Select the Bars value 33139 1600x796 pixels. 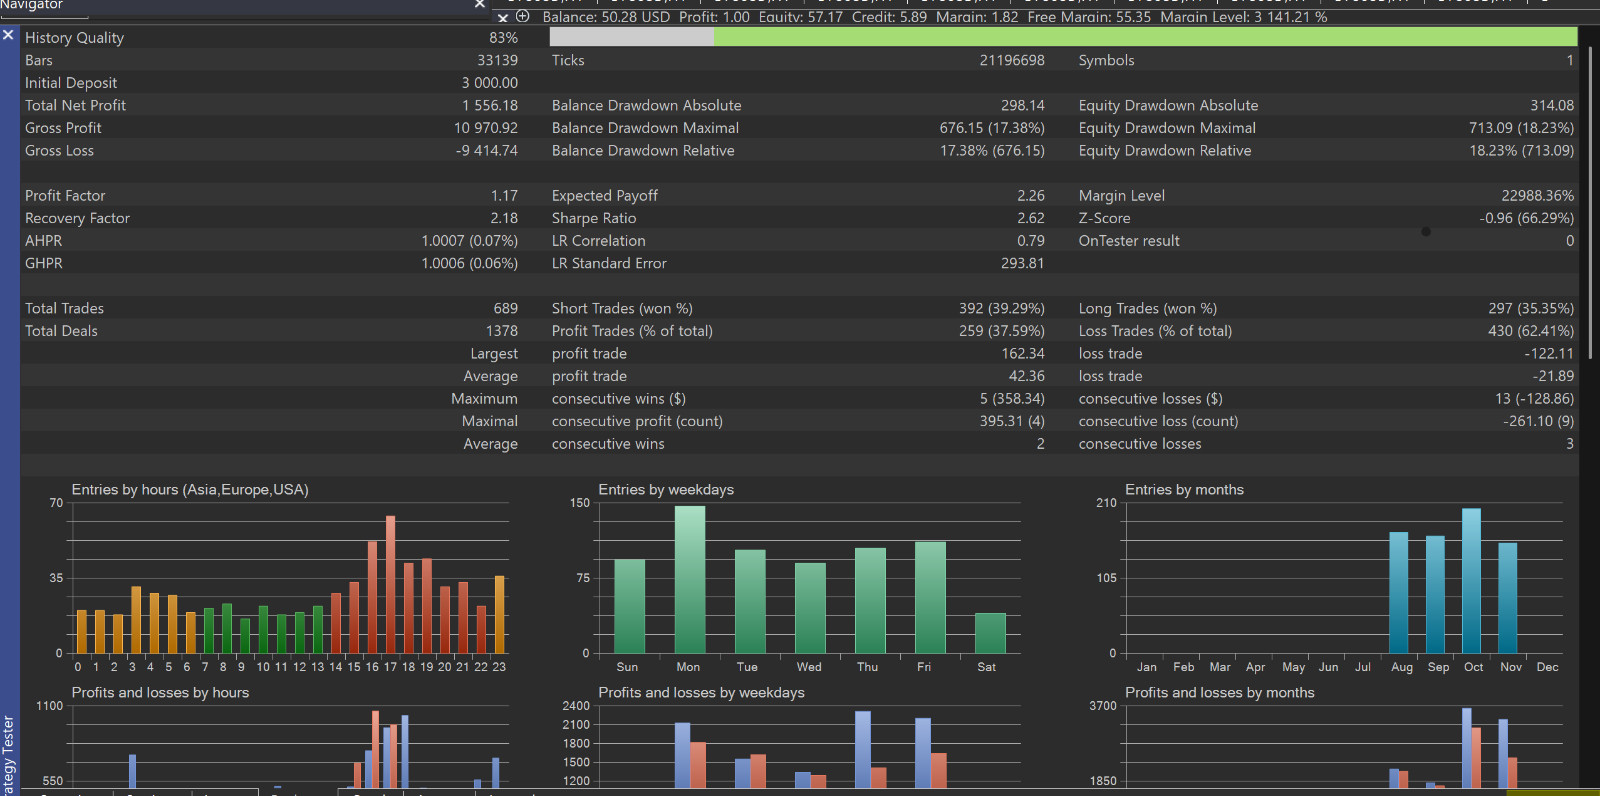click(497, 60)
